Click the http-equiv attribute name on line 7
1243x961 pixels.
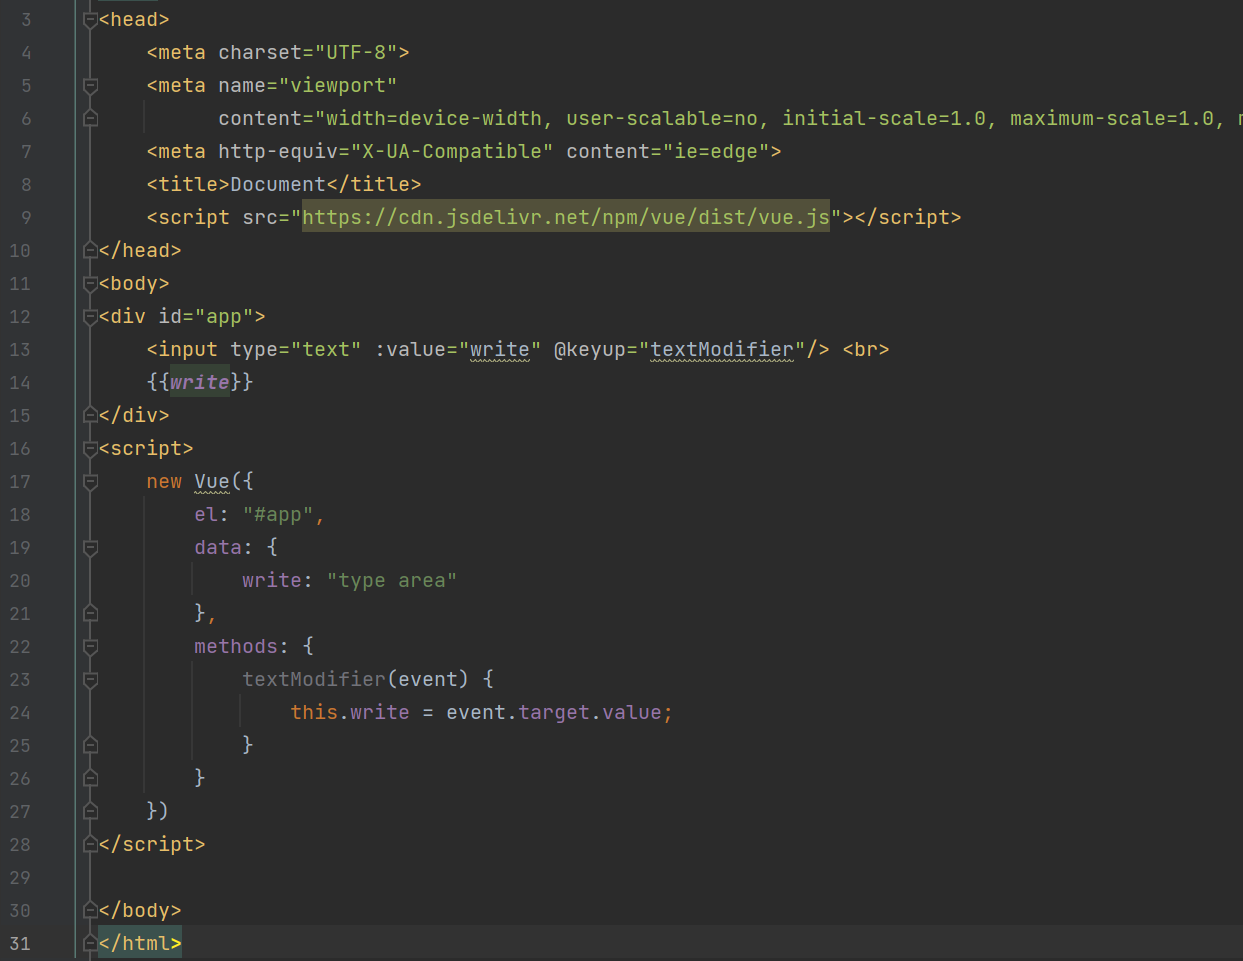click(278, 152)
